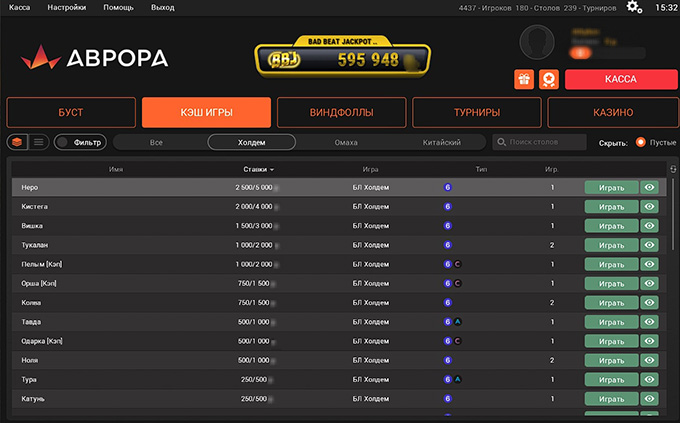680x423 pixels.
Task: Switch to the list view icon
Action: [x=39, y=142]
